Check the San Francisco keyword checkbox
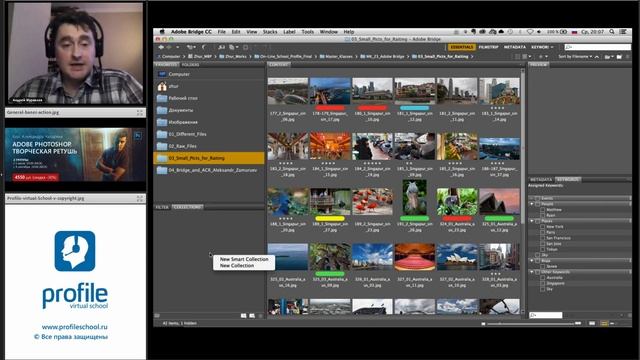This screenshot has width=640, height=360. coord(542,238)
